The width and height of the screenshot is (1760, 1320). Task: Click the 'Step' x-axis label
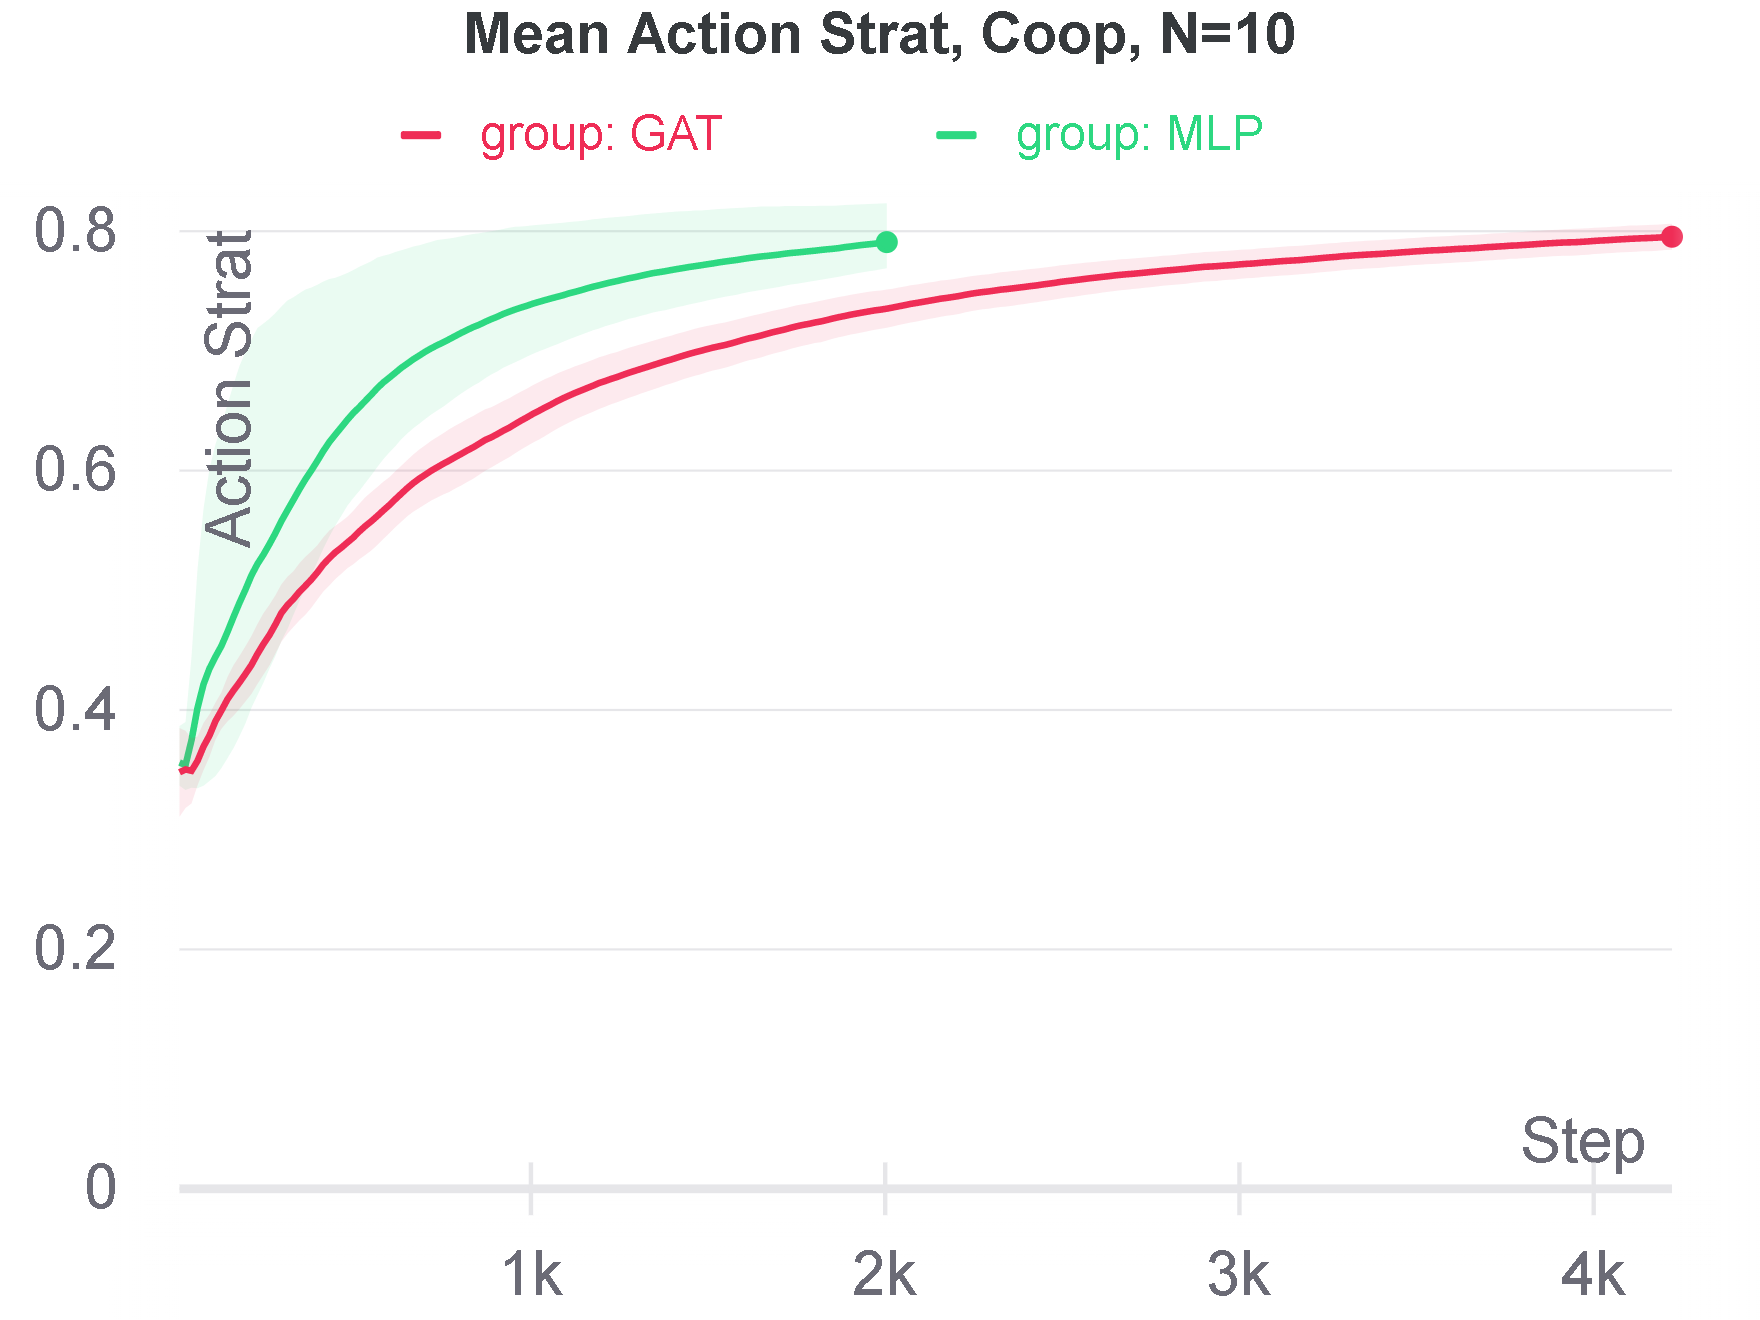pos(1582,1141)
